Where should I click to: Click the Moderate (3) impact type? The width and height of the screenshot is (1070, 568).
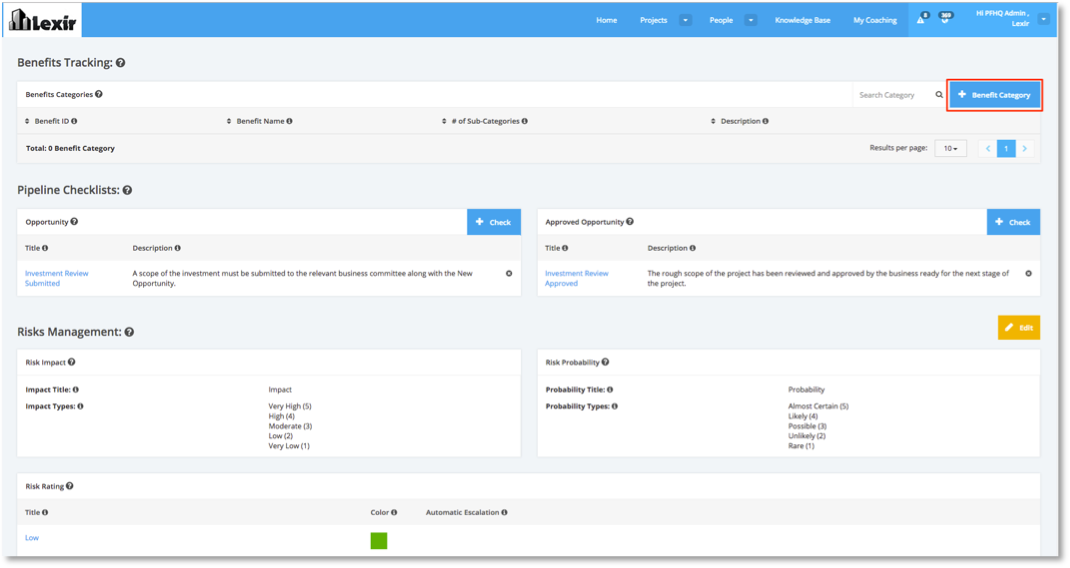290,426
